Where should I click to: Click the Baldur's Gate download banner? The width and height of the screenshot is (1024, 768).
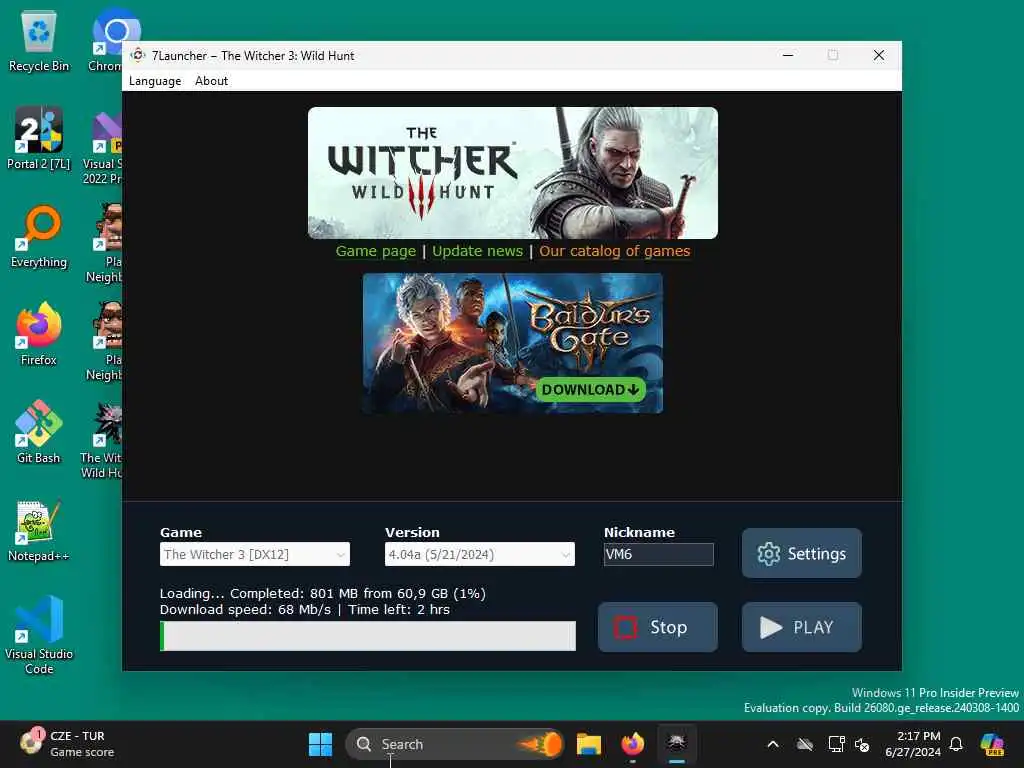(513, 343)
